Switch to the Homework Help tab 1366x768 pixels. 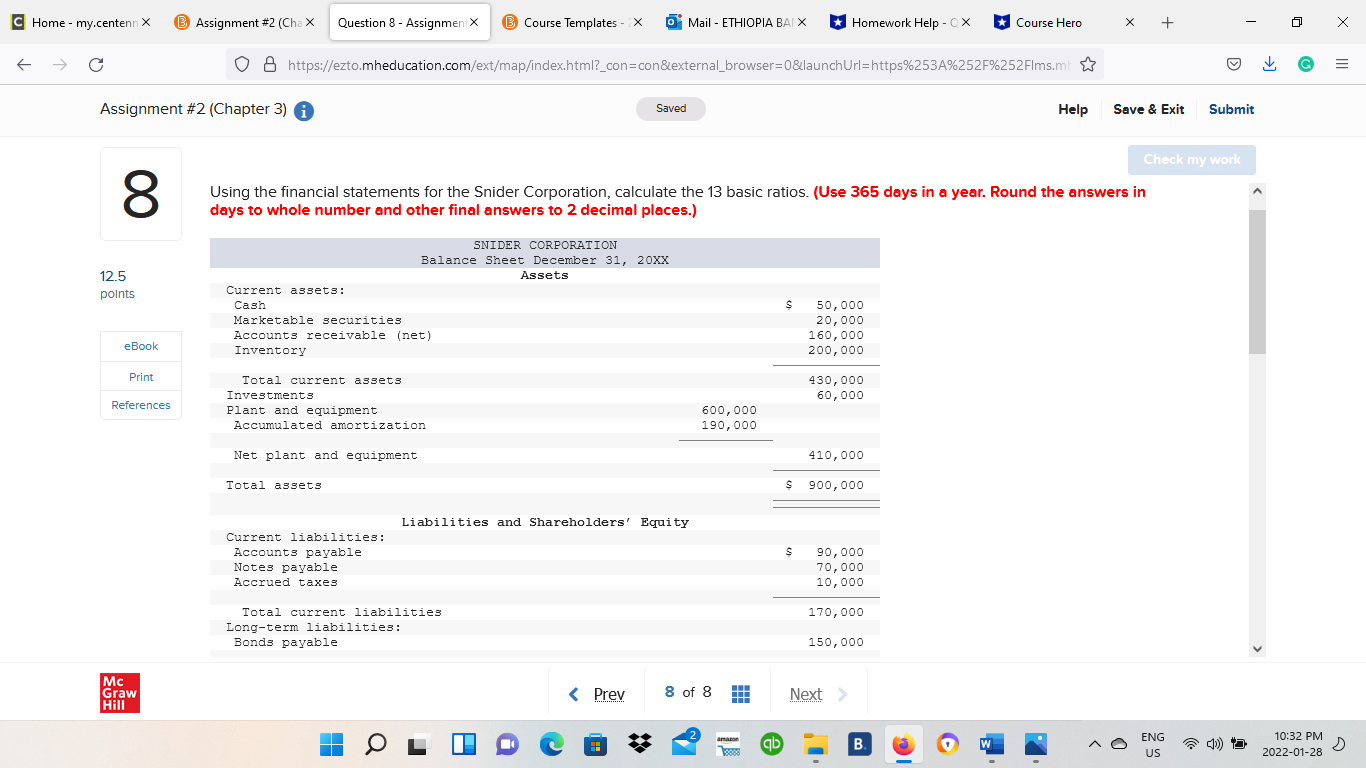click(902, 22)
